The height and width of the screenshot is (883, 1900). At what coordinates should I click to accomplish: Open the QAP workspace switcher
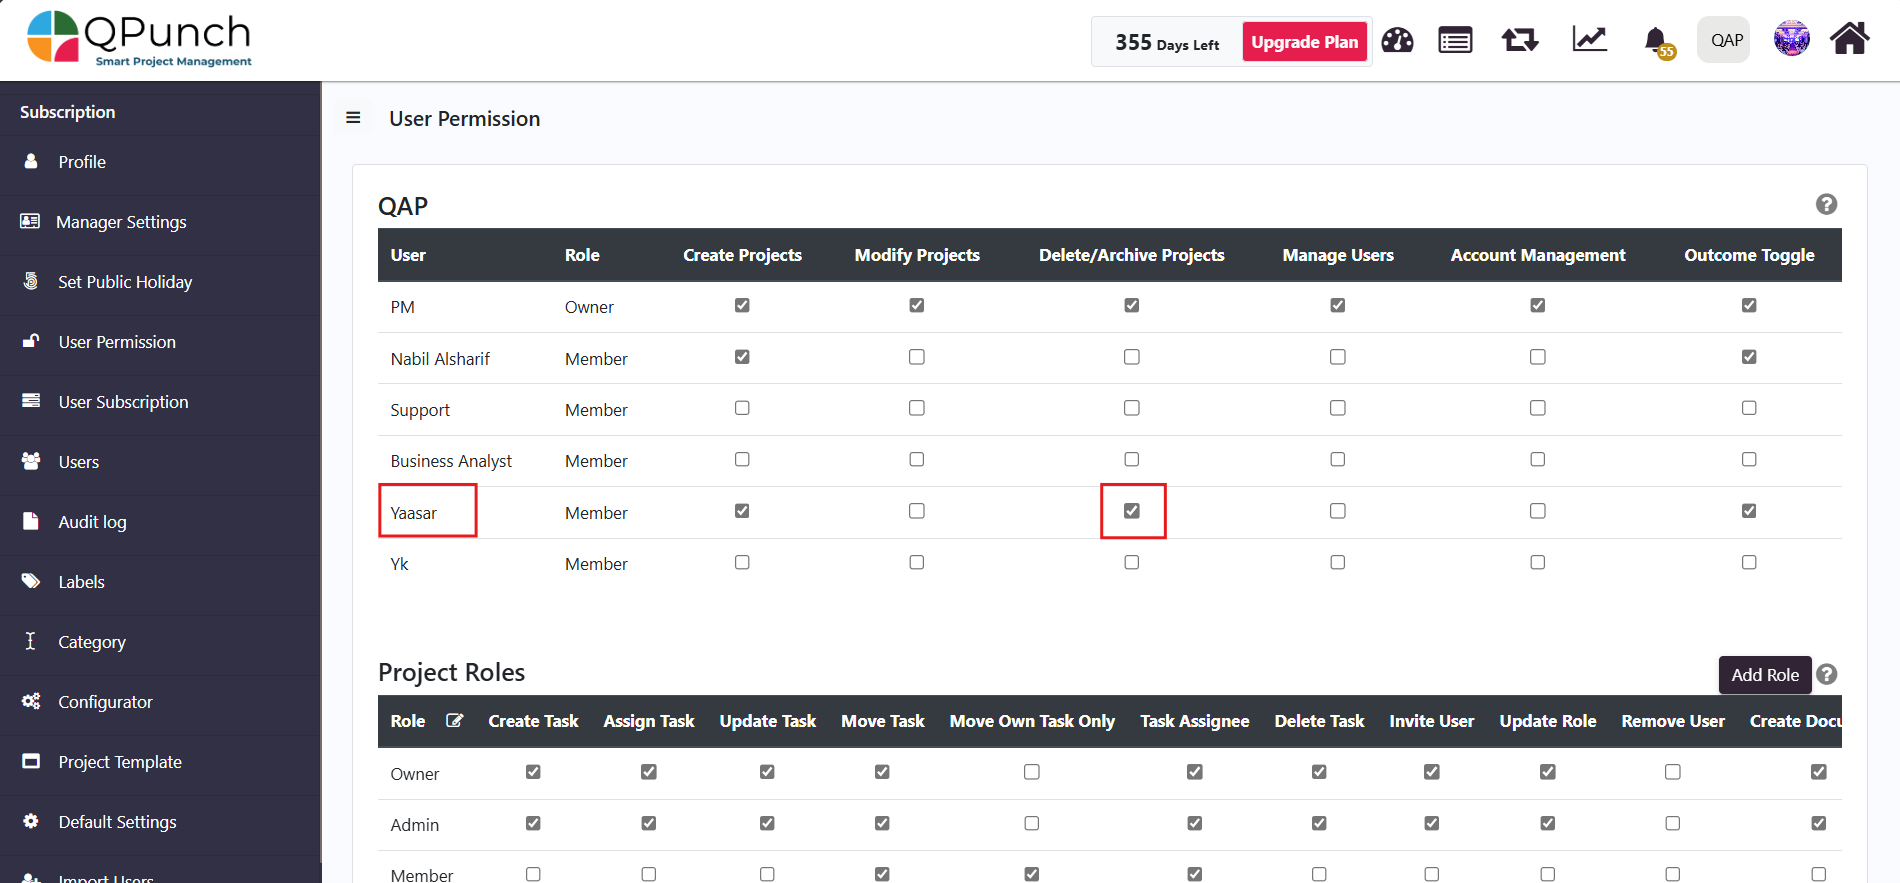[1726, 40]
